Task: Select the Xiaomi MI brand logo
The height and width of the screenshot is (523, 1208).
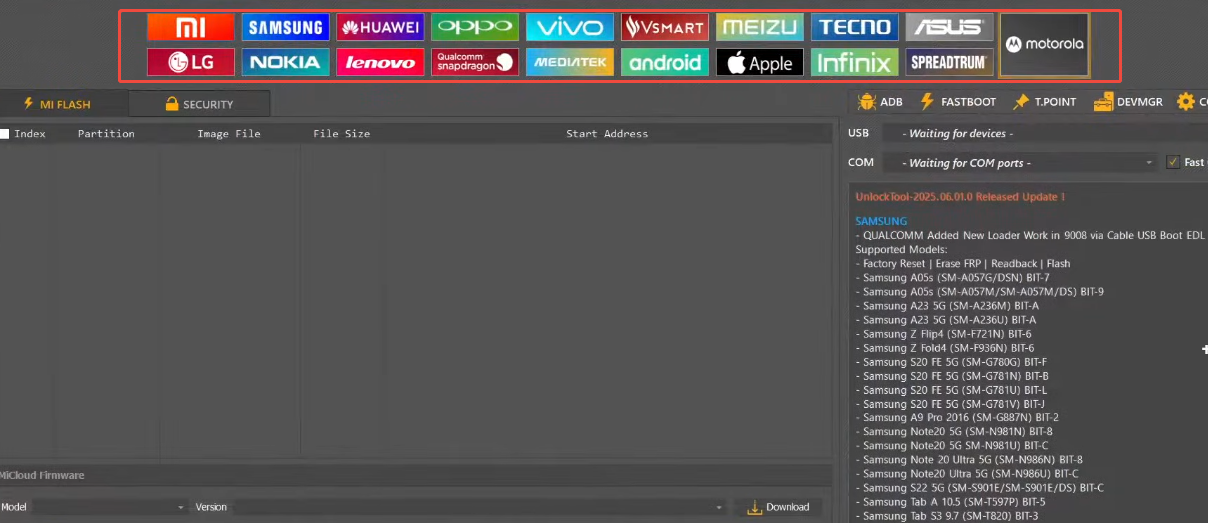Action: pos(190,27)
